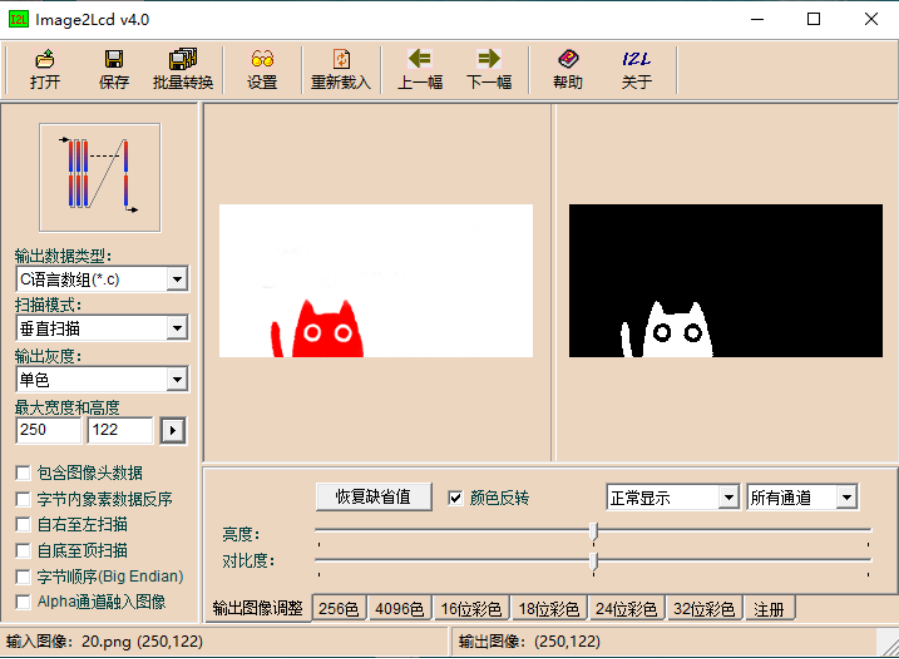Viewport: 899px width, 659px height.
Task: Toggle 自右至左扫描 checkbox
Action: pos(24,525)
